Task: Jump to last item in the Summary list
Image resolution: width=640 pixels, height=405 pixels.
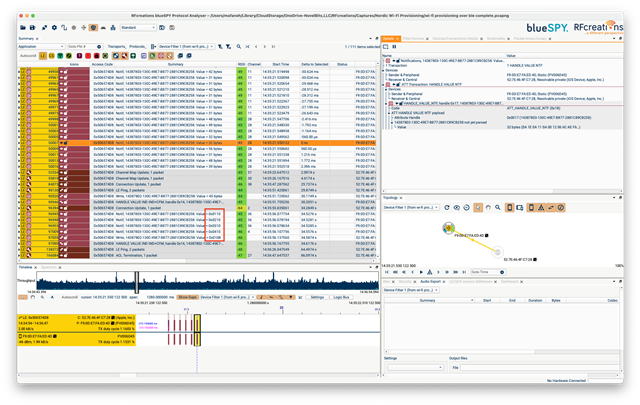Action: point(273,47)
